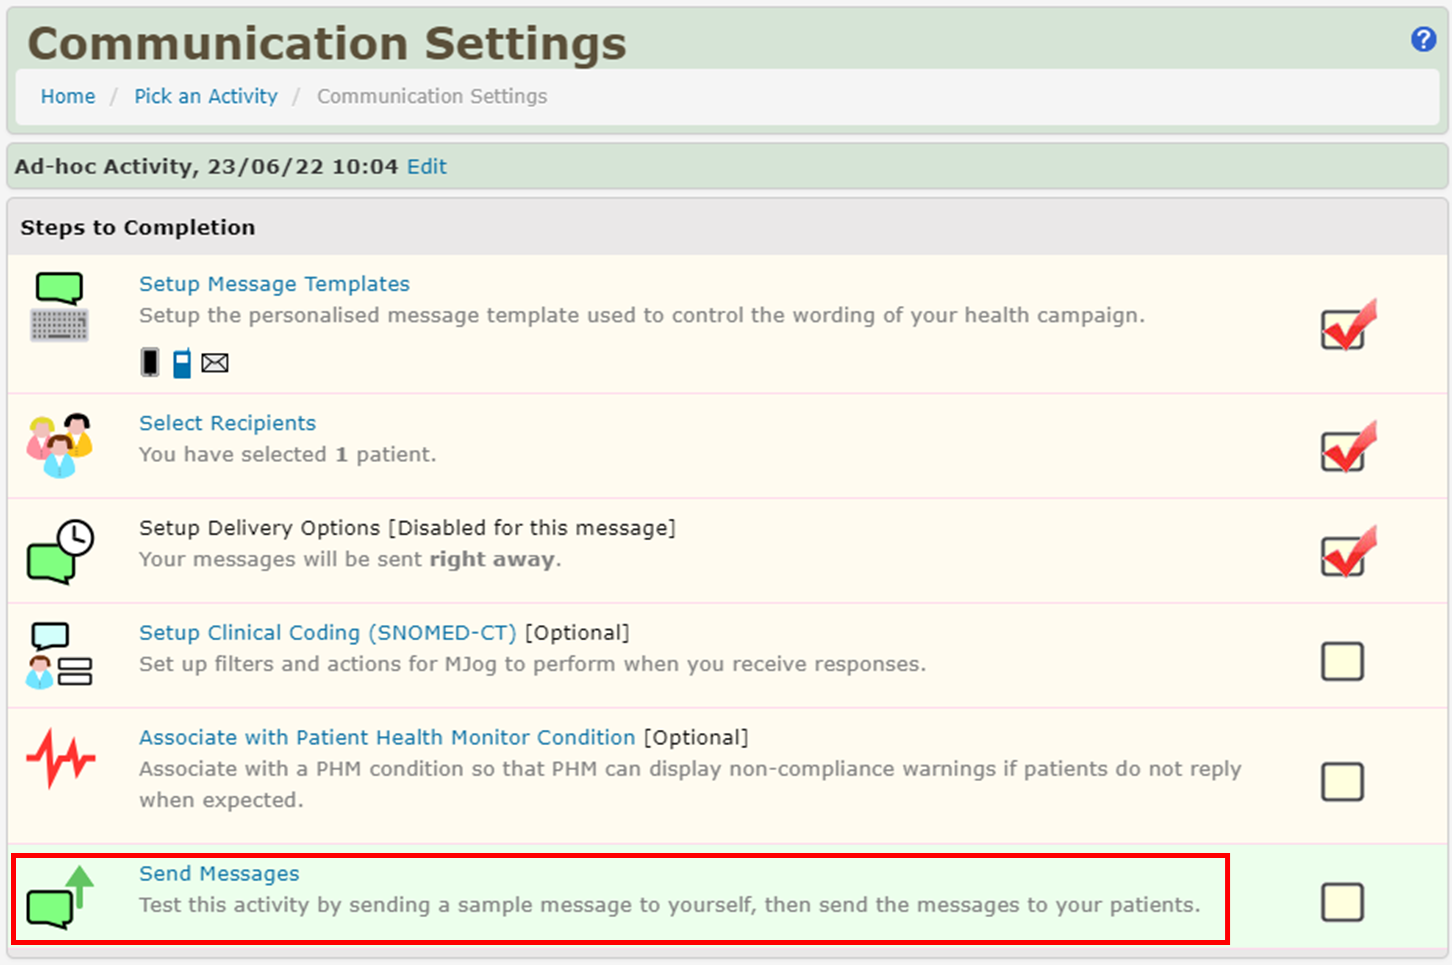
Task: Click the blue mobile phone template icon
Action: (182, 362)
